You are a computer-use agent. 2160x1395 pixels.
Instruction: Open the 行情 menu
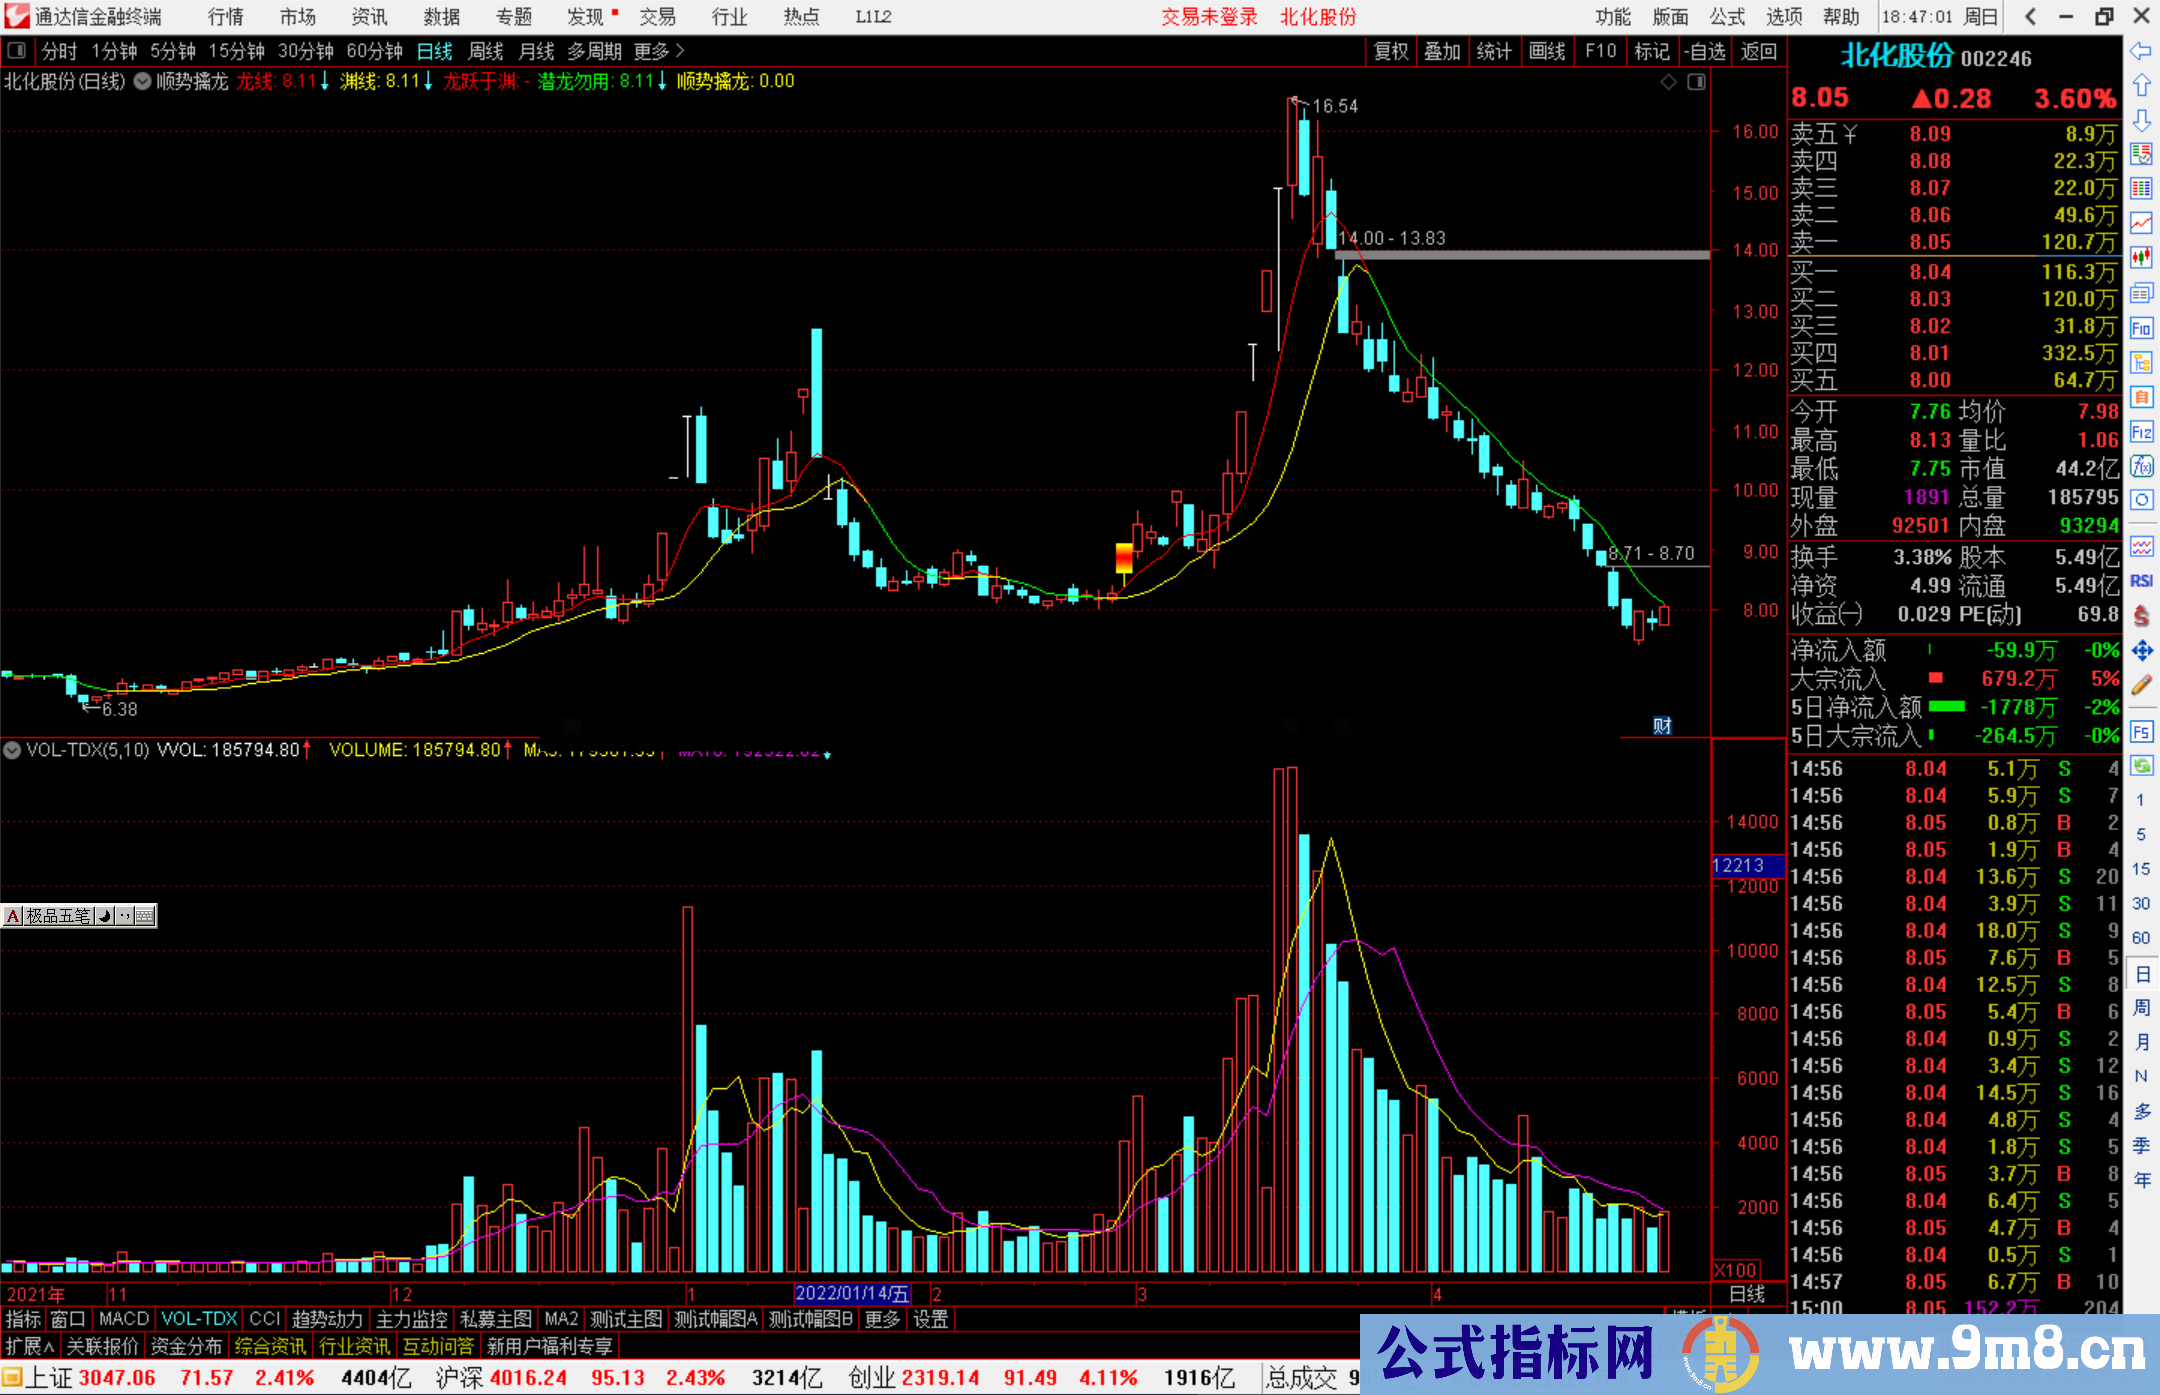(225, 17)
